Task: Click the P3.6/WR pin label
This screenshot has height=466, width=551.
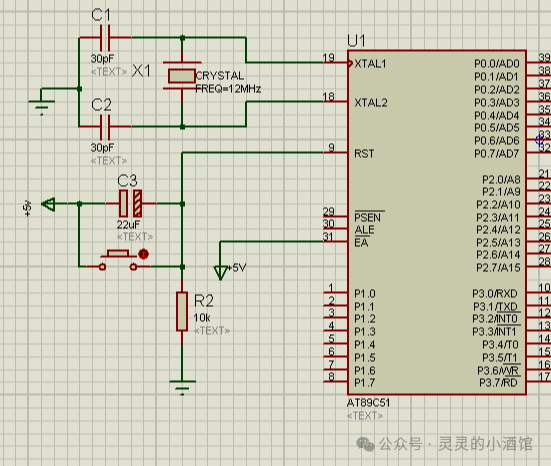Action: pos(498,370)
